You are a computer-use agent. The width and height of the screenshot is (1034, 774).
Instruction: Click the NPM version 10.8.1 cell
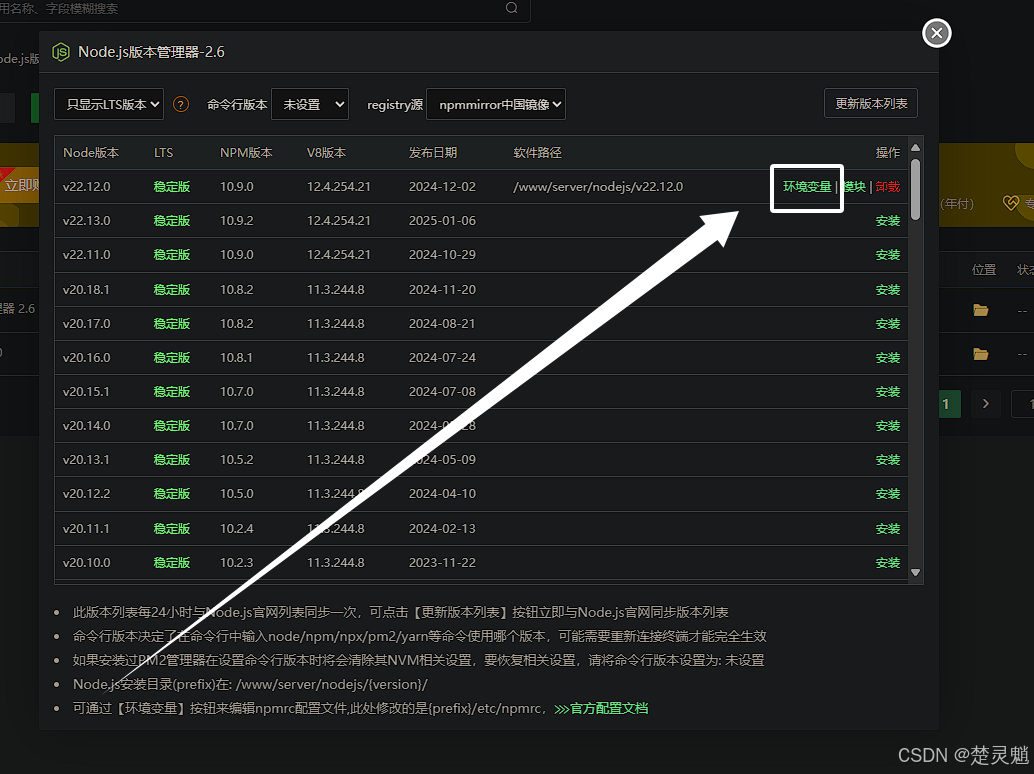tap(237, 358)
